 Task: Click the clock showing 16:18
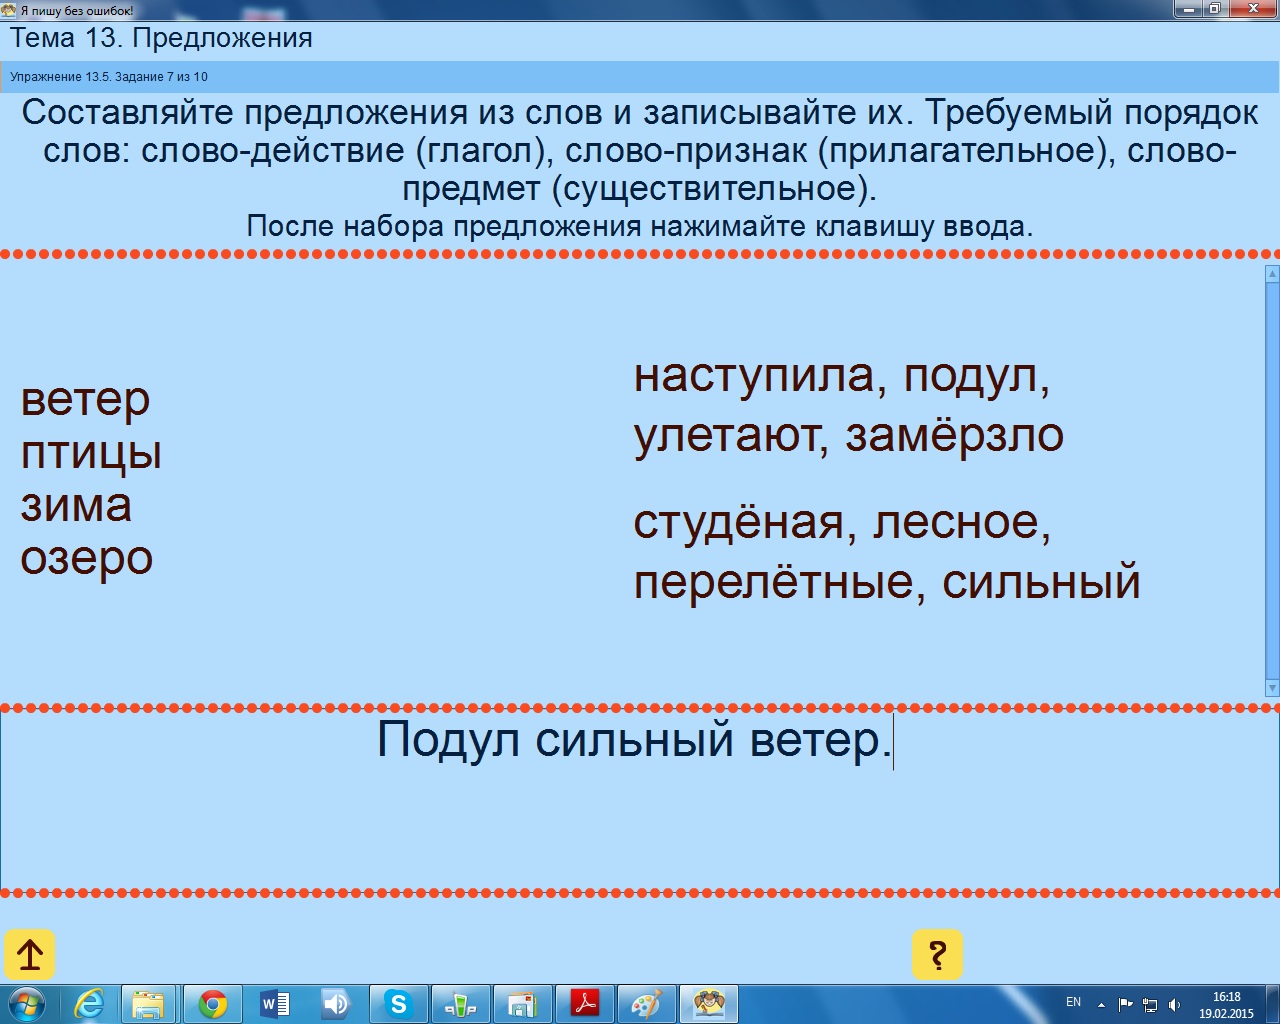(1226, 1004)
